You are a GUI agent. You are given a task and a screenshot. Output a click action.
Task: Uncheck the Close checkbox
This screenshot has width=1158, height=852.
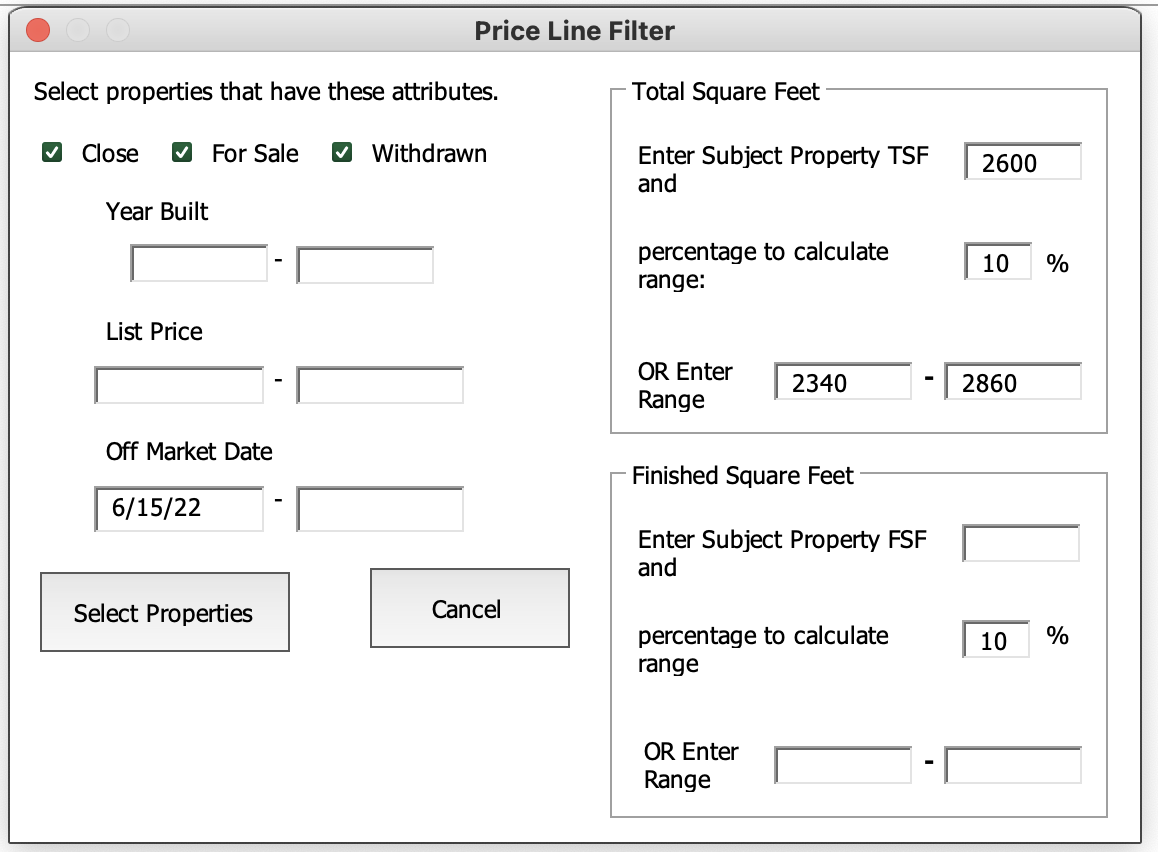[x=52, y=153]
